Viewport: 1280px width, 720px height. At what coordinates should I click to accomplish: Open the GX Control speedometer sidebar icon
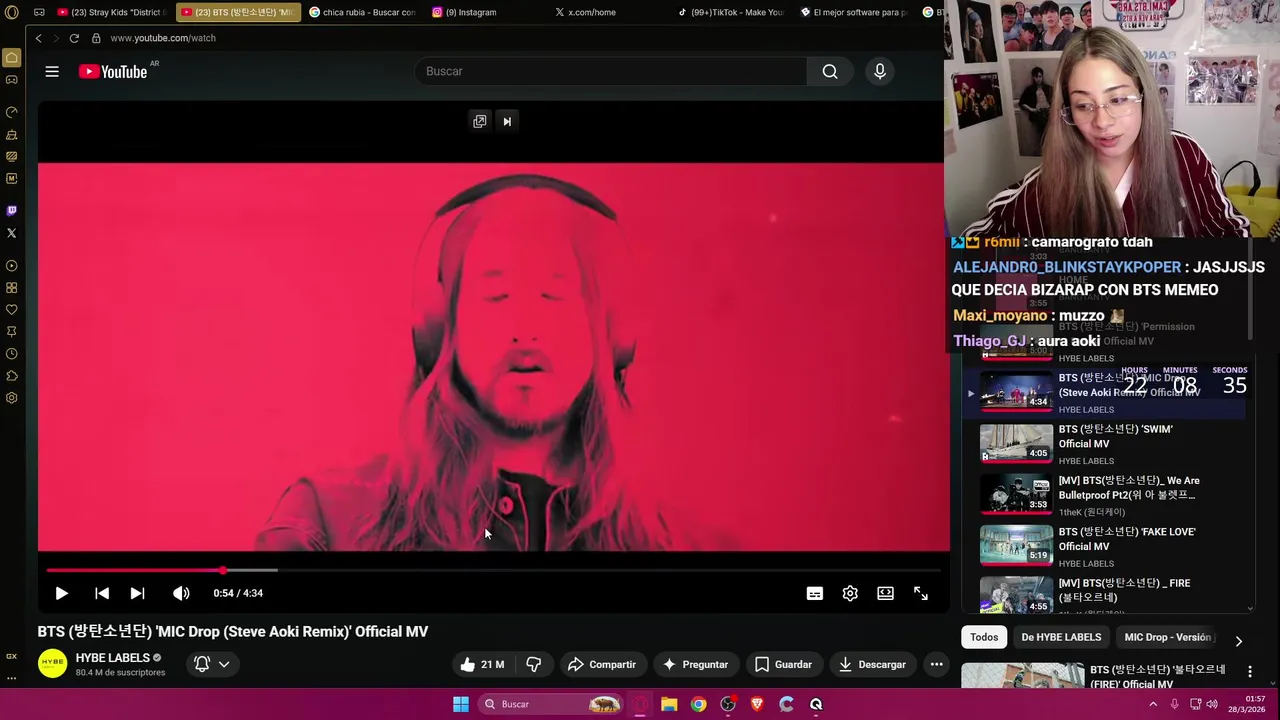tap(12, 112)
